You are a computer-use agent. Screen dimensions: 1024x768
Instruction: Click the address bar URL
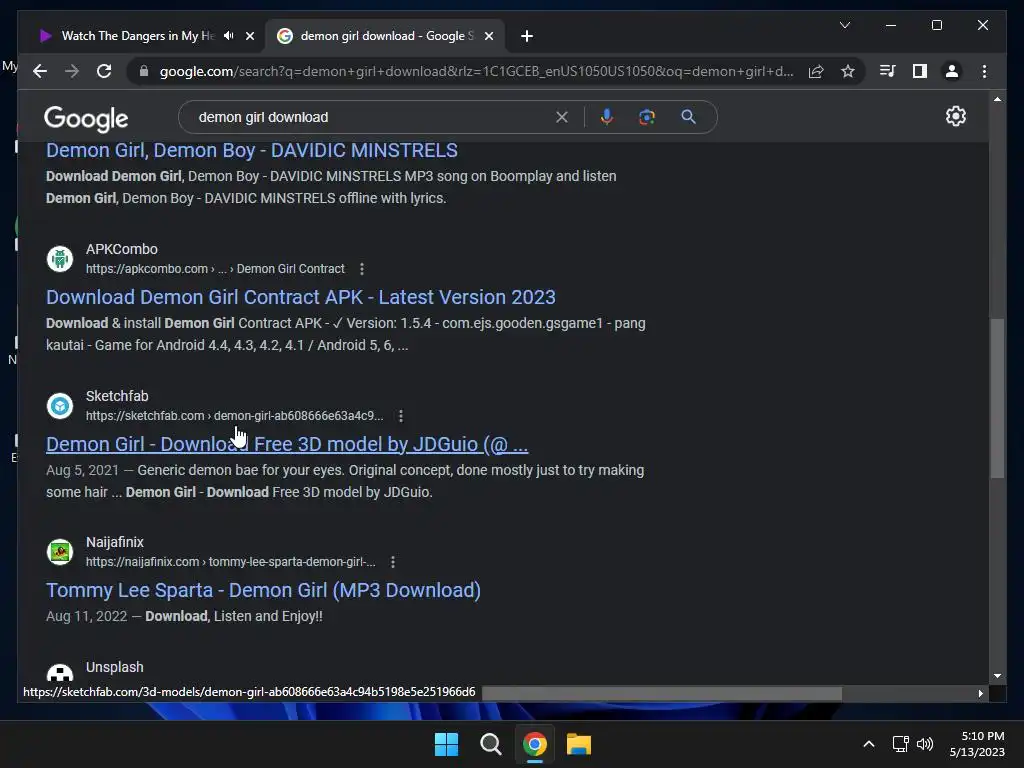[x=476, y=71]
